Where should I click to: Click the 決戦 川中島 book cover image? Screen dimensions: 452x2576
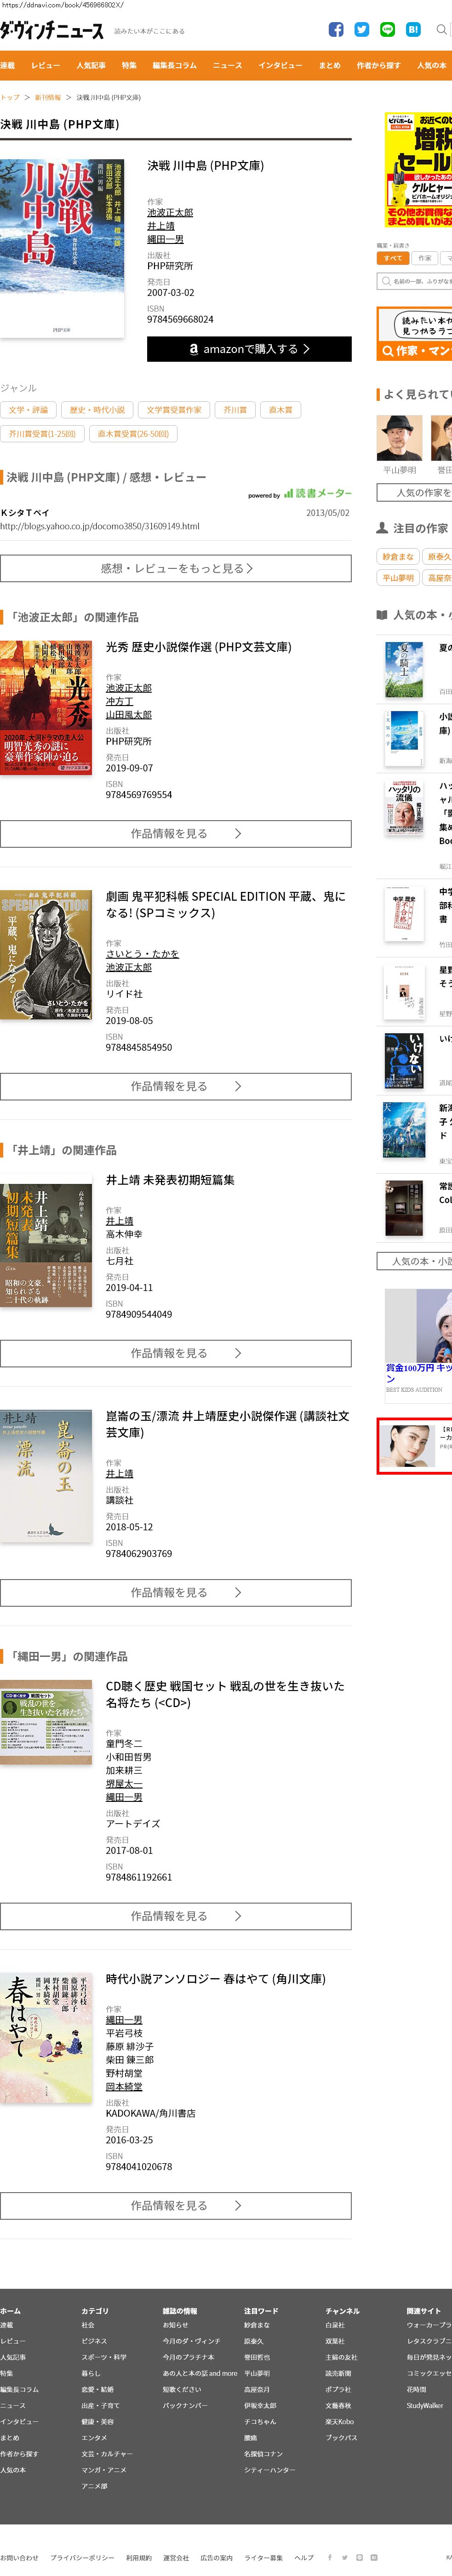tap(62, 248)
